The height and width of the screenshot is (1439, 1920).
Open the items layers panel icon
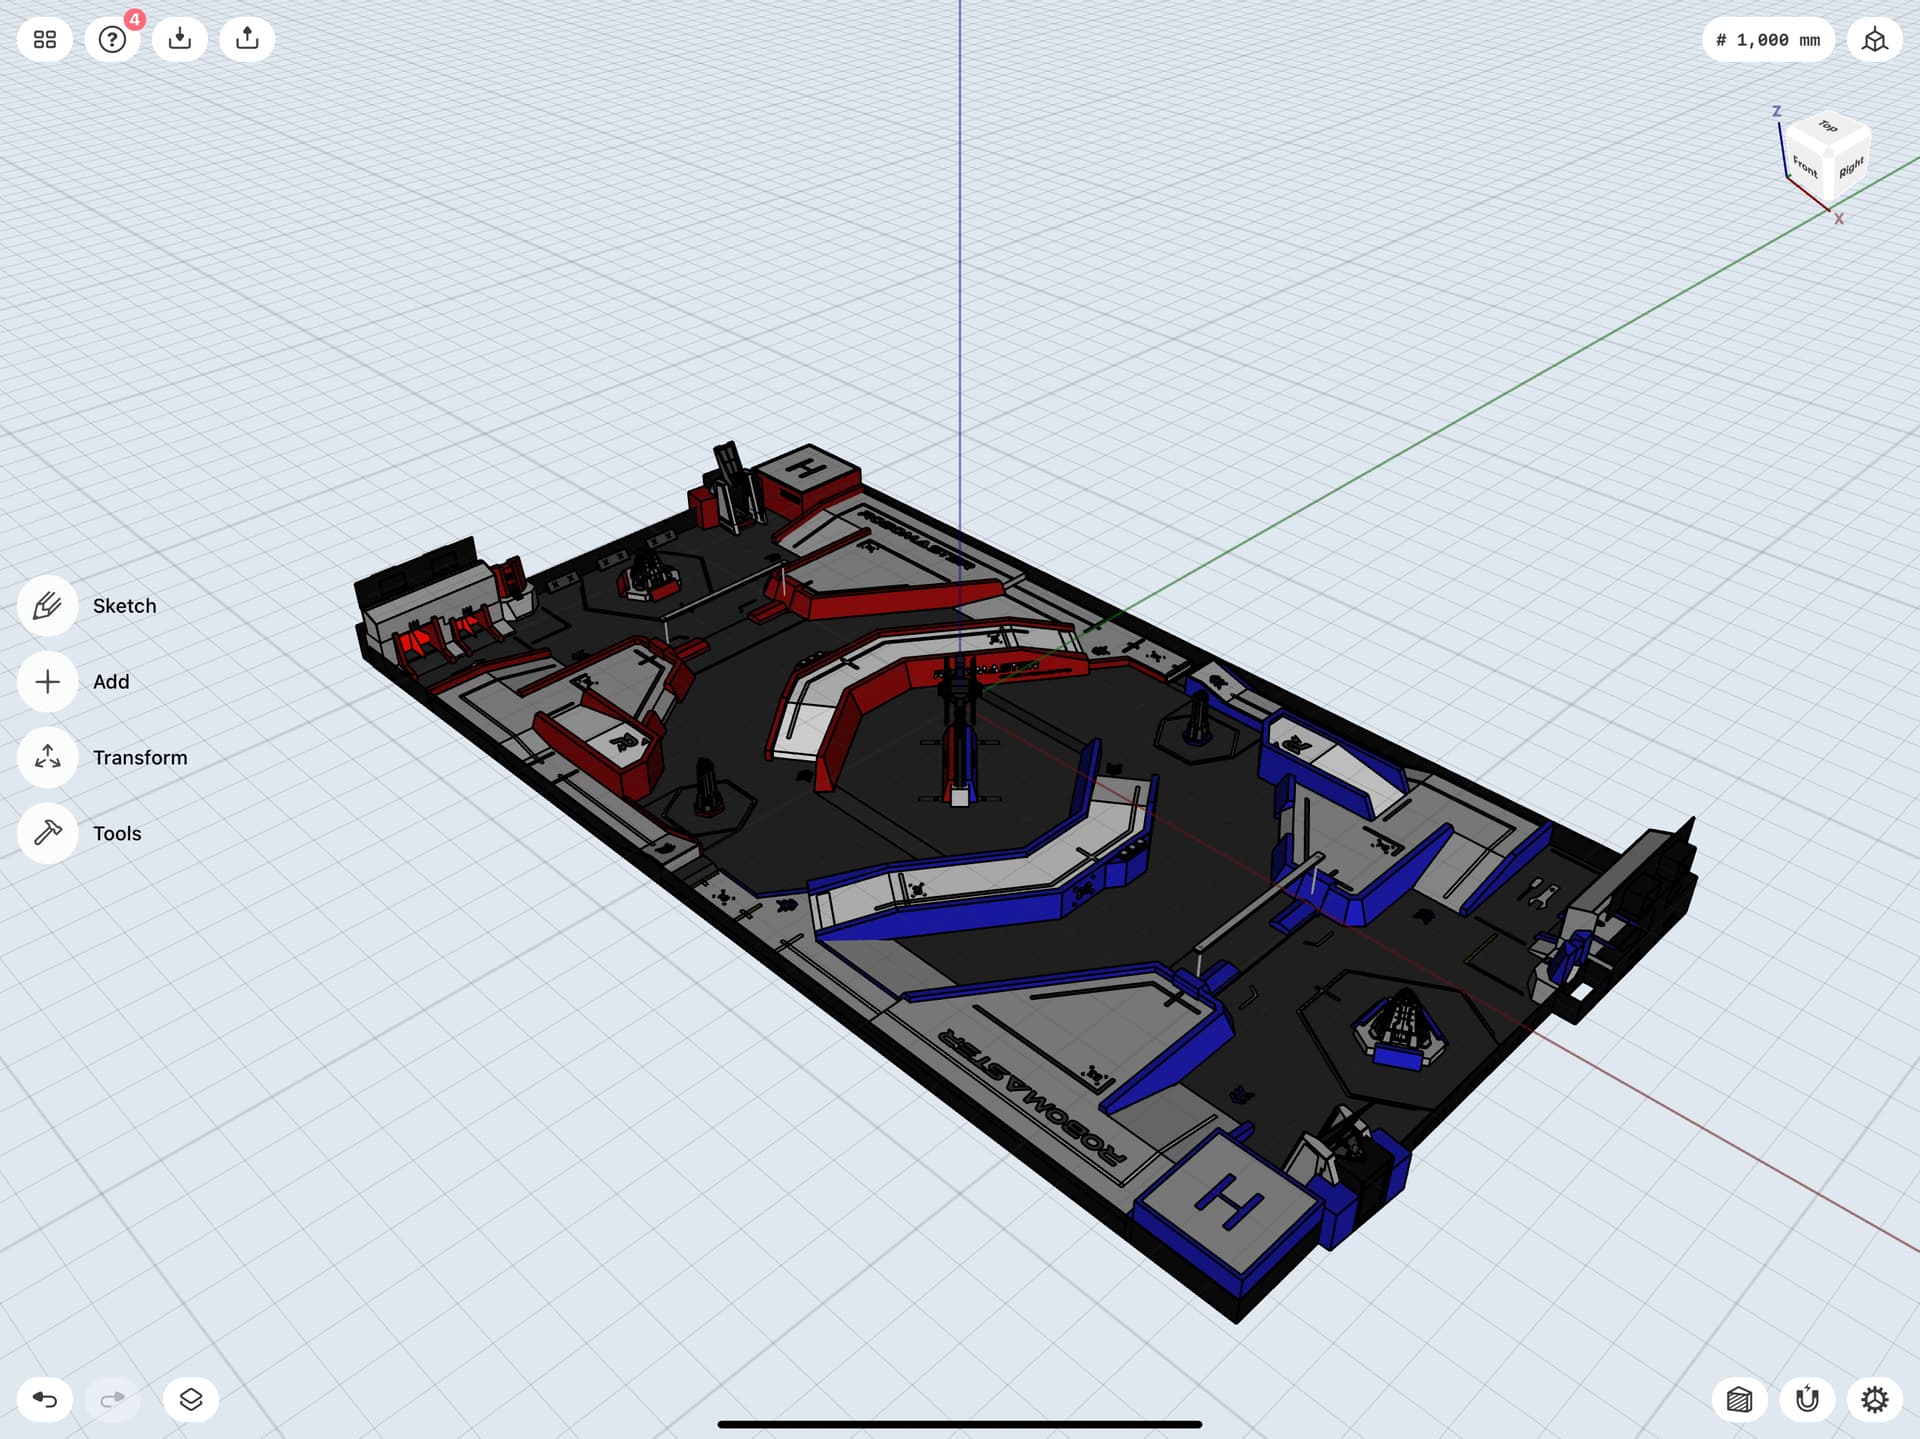(x=191, y=1398)
